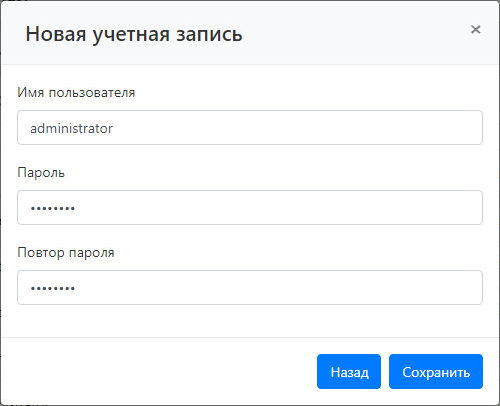Close the Новая учетная запись dialog

click(475, 29)
